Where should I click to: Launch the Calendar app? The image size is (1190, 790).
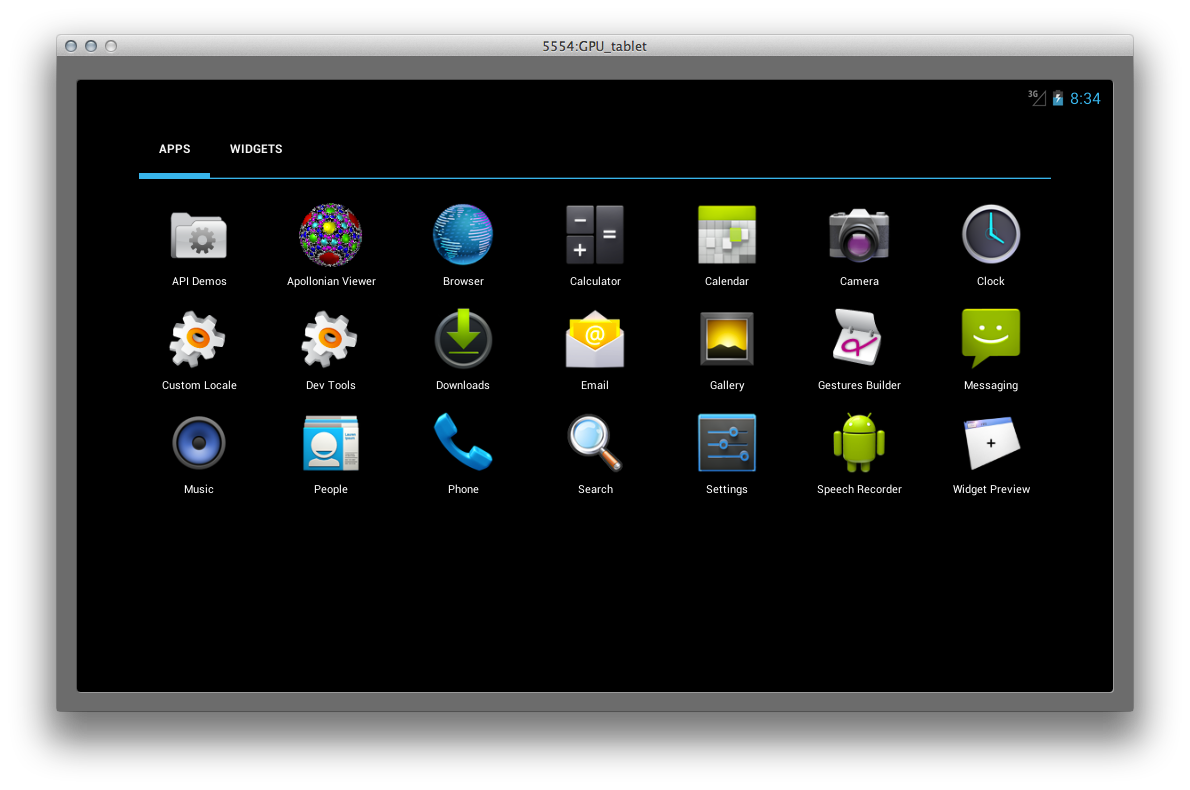coord(727,236)
